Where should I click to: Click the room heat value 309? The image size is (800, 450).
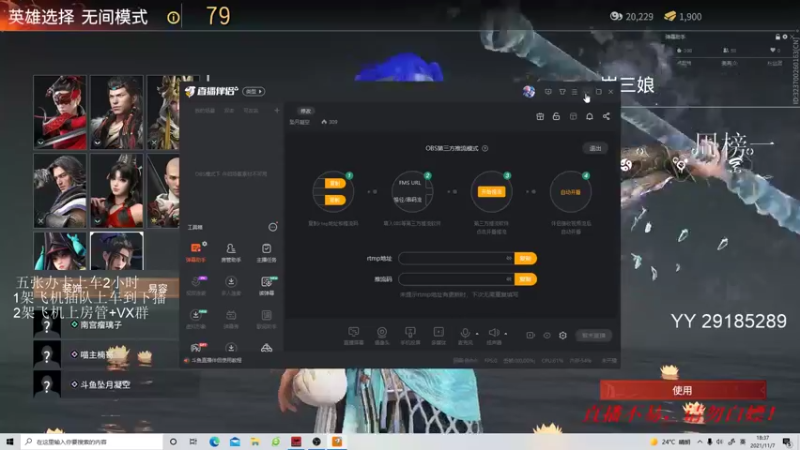point(330,122)
